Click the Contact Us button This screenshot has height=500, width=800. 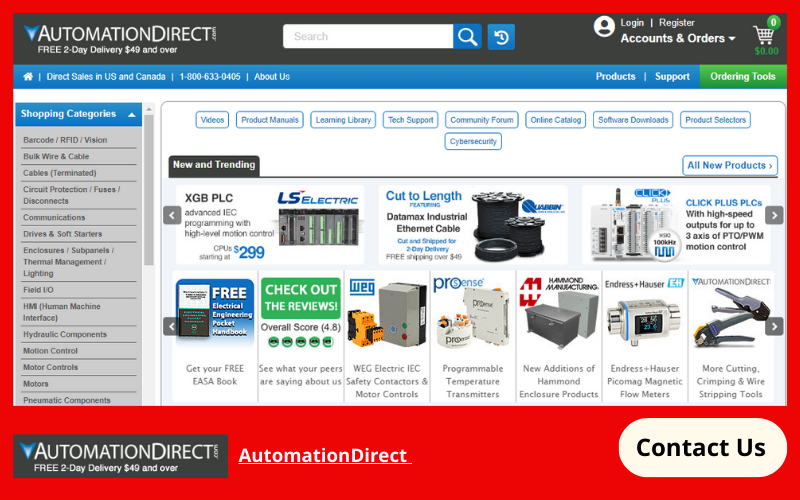tap(702, 447)
